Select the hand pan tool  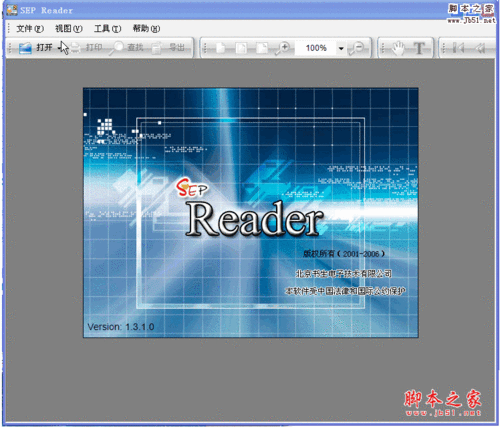398,48
